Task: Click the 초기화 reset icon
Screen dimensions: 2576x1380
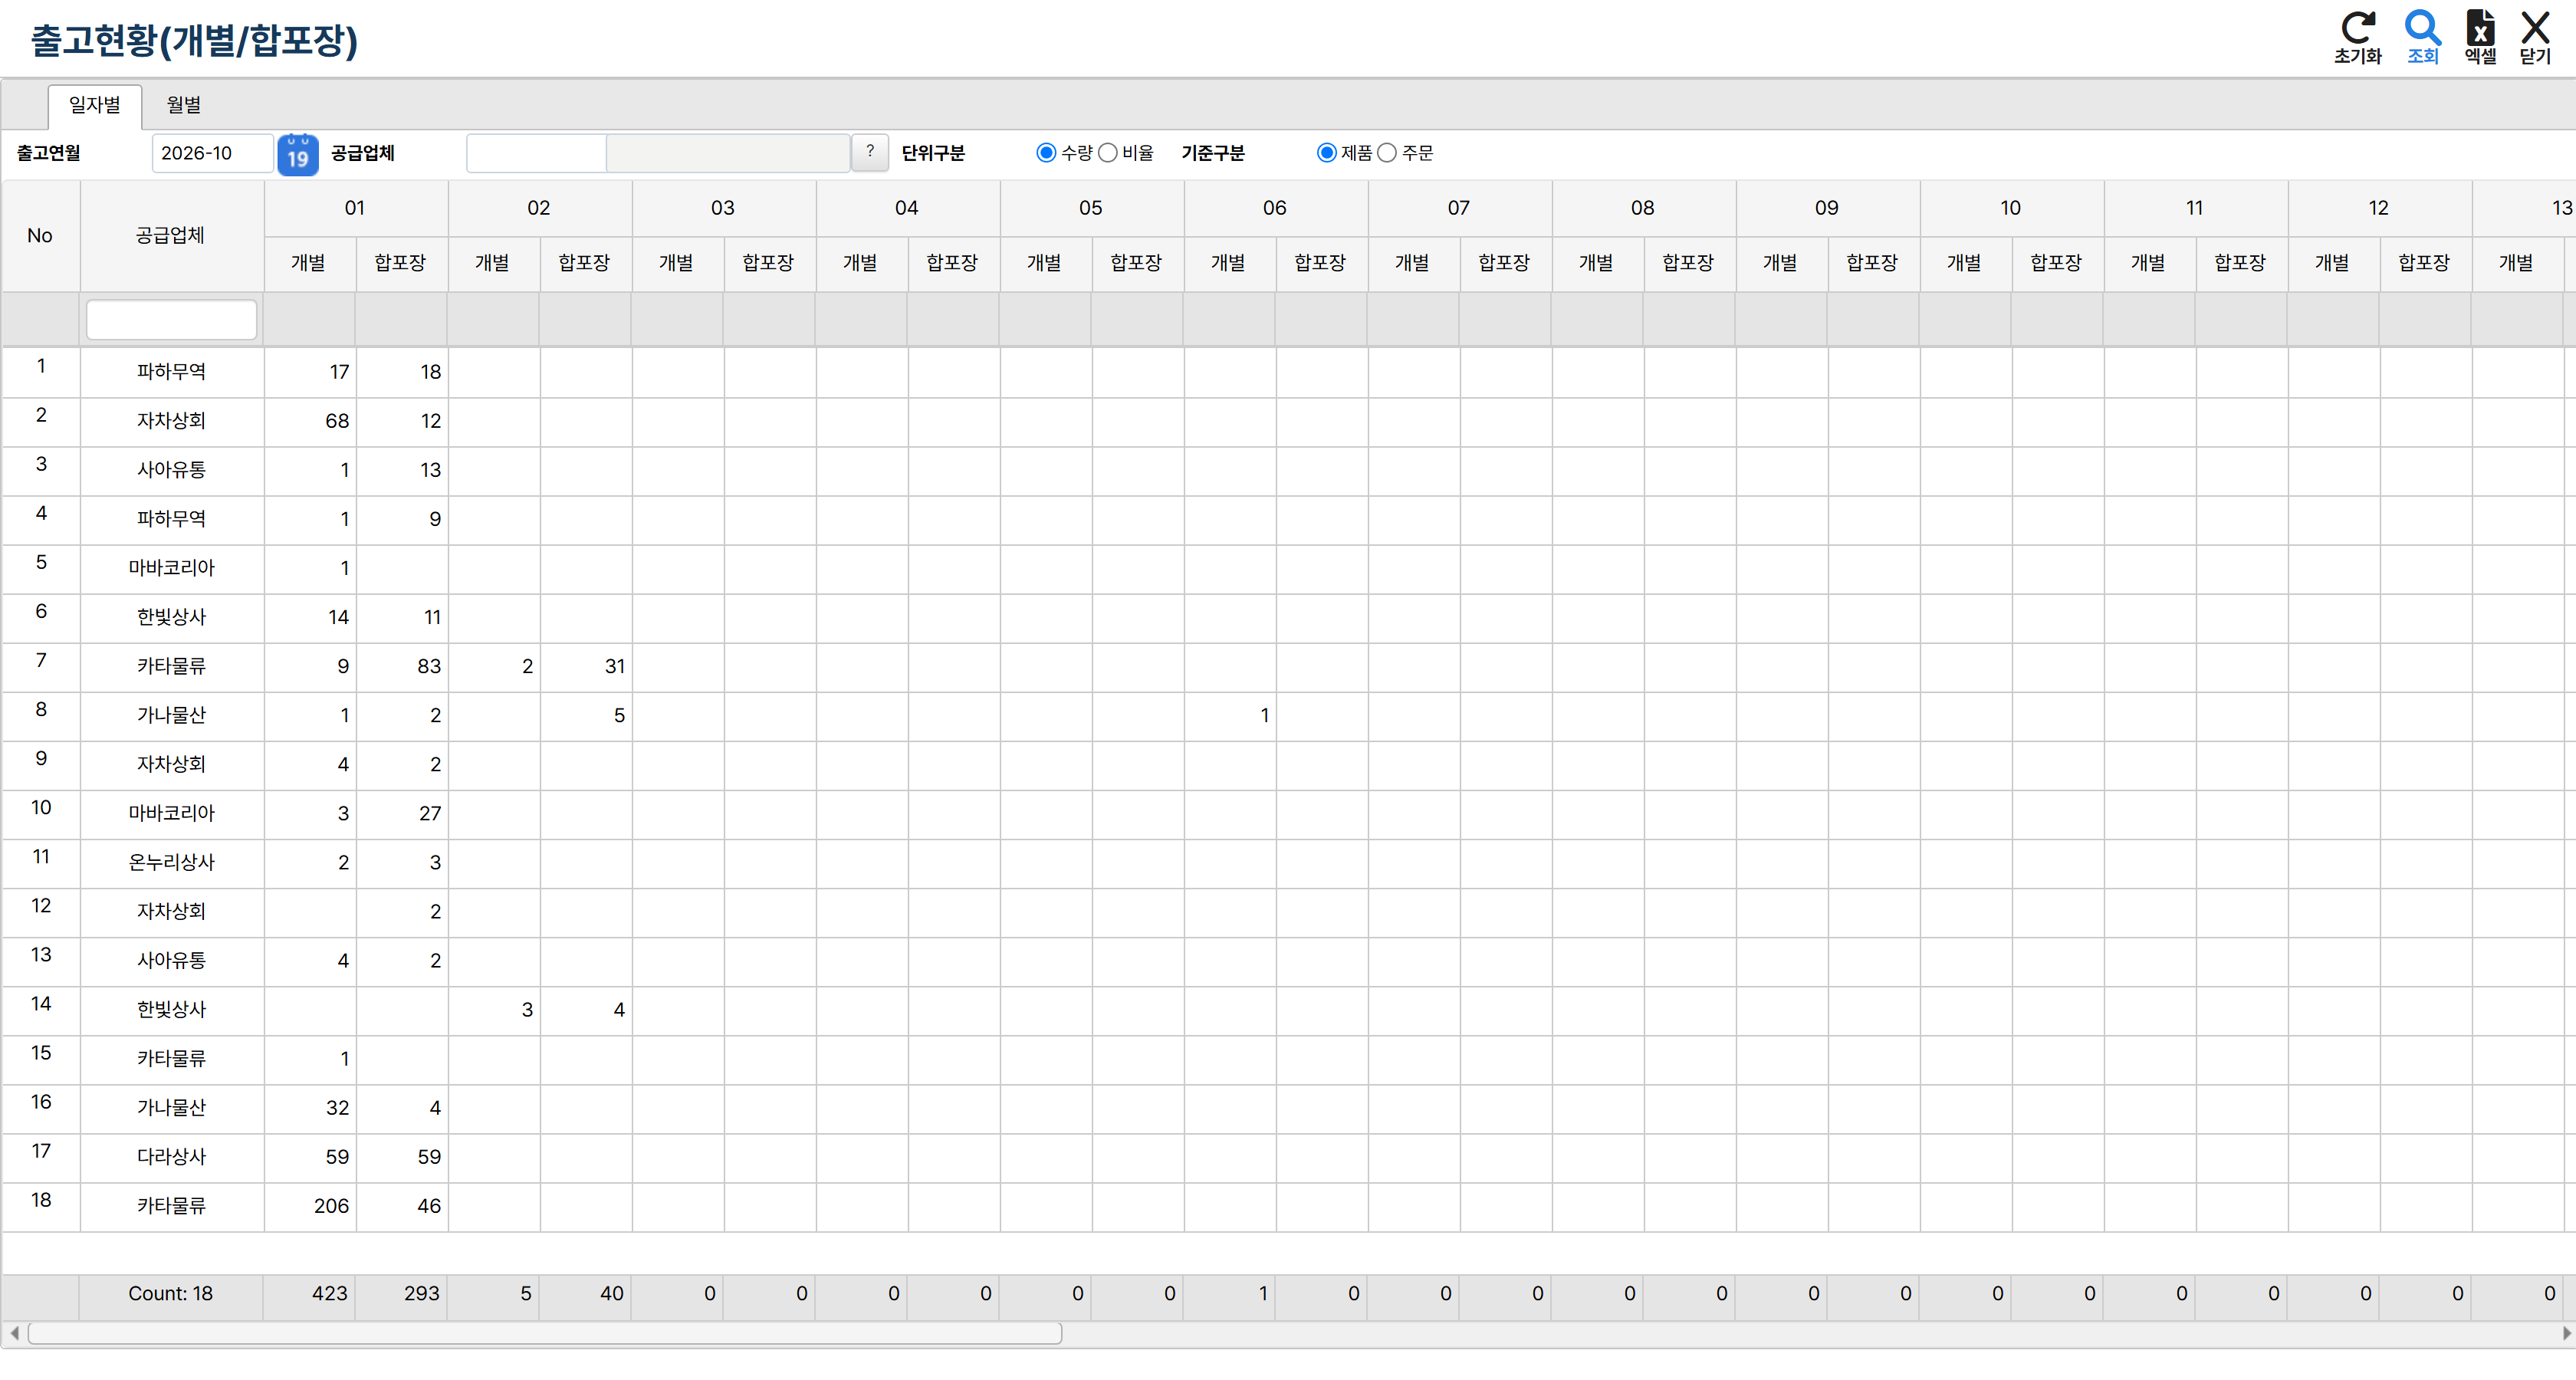Action: (2357, 37)
